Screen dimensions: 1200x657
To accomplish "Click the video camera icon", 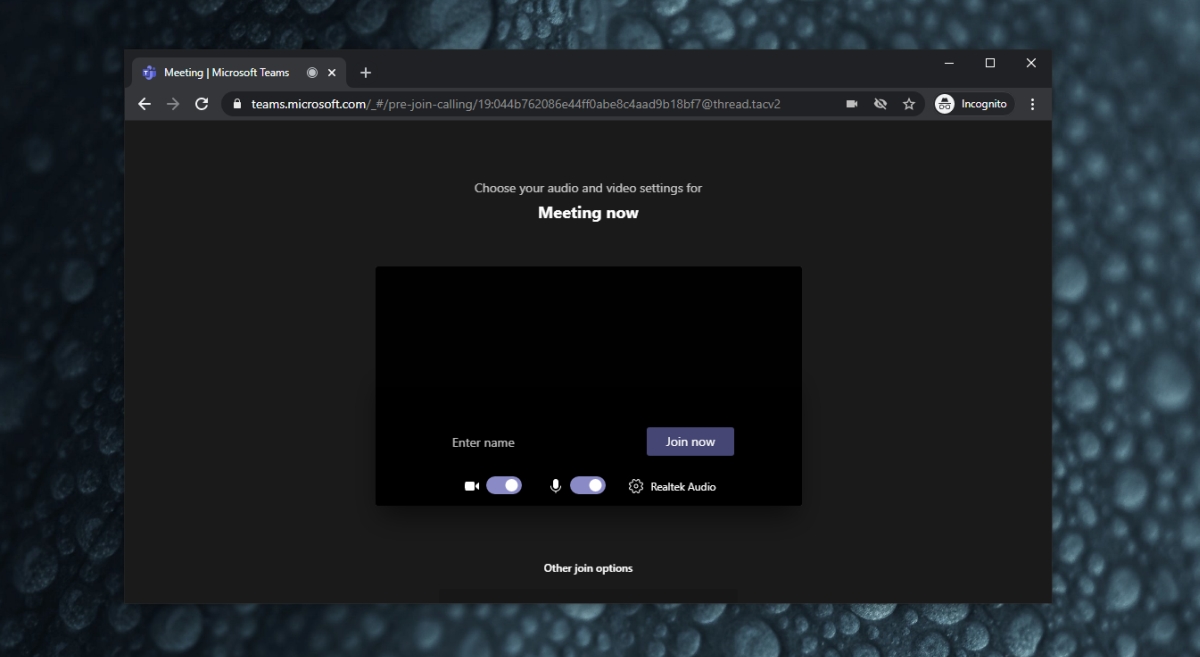I will pos(472,486).
